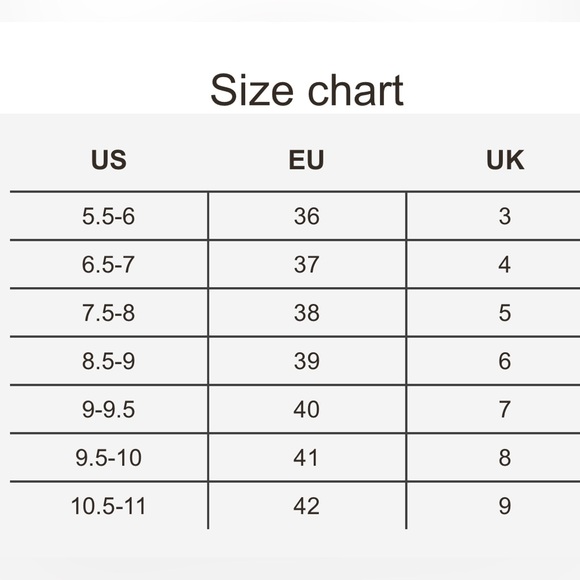580x580 pixels.
Task: Select the US column header
Action: [109, 160]
